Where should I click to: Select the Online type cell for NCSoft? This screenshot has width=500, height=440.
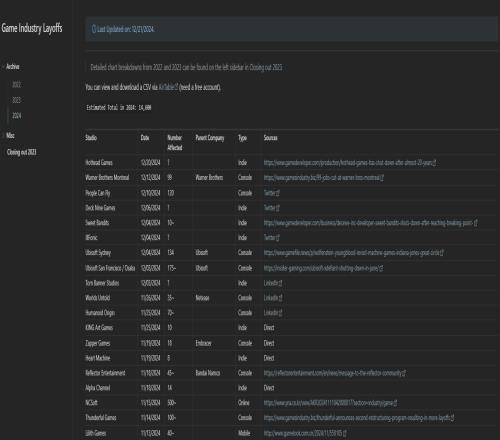(x=244, y=403)
